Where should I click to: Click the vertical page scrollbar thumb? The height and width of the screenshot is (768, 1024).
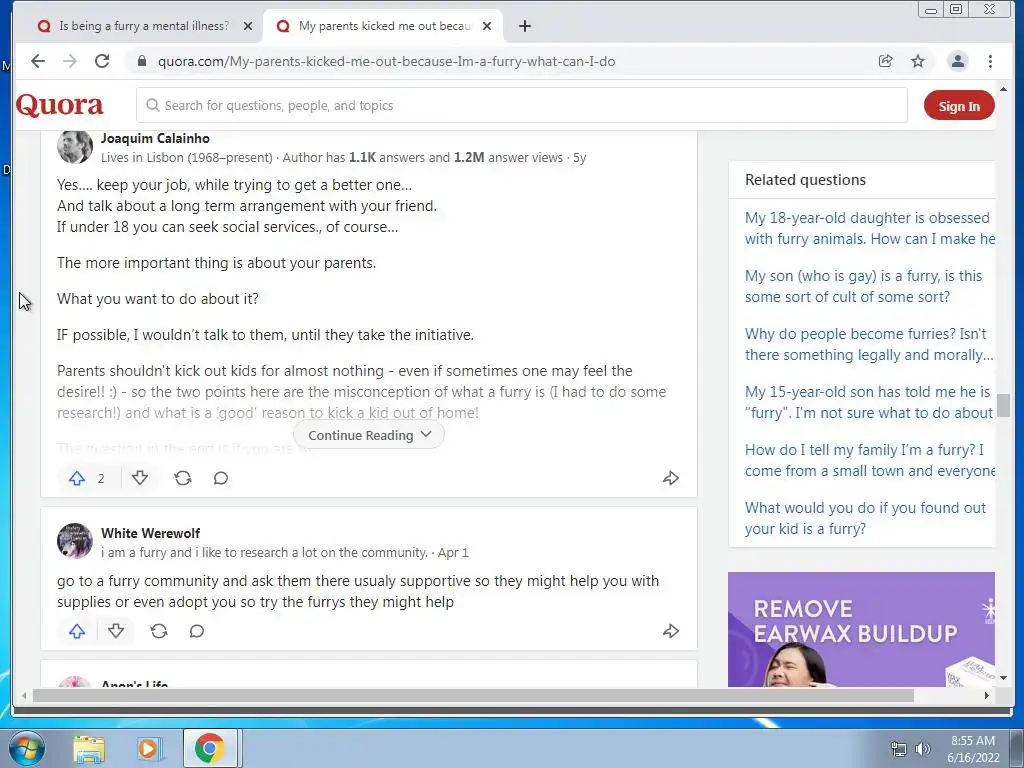[1003, 405]
